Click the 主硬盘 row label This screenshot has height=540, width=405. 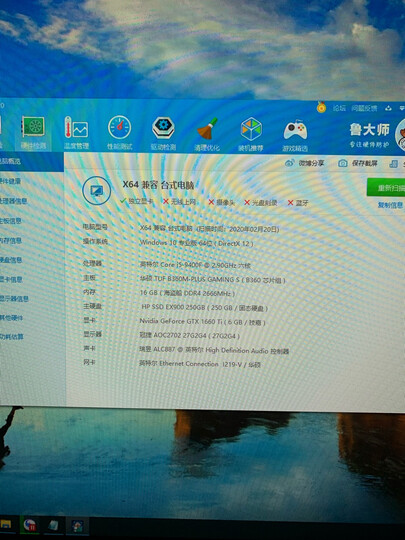pyautogui.click(x=92, y=306)
